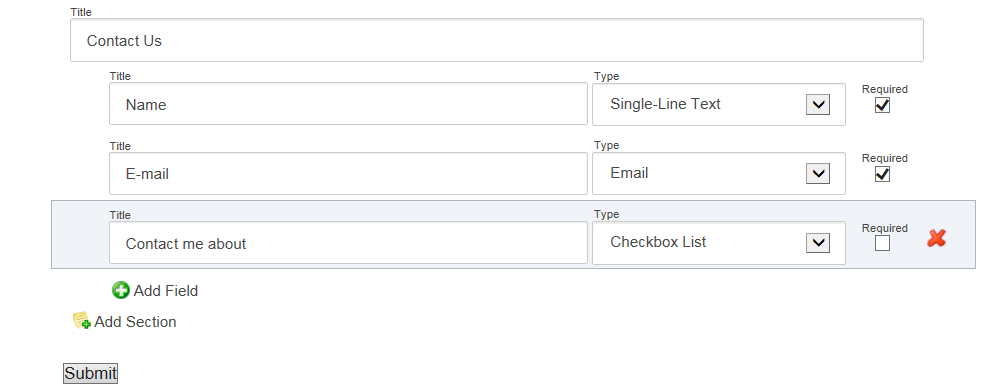Click the Required label in the E-mail row
The width and height of the screenshot is (983, 390).
885,158
